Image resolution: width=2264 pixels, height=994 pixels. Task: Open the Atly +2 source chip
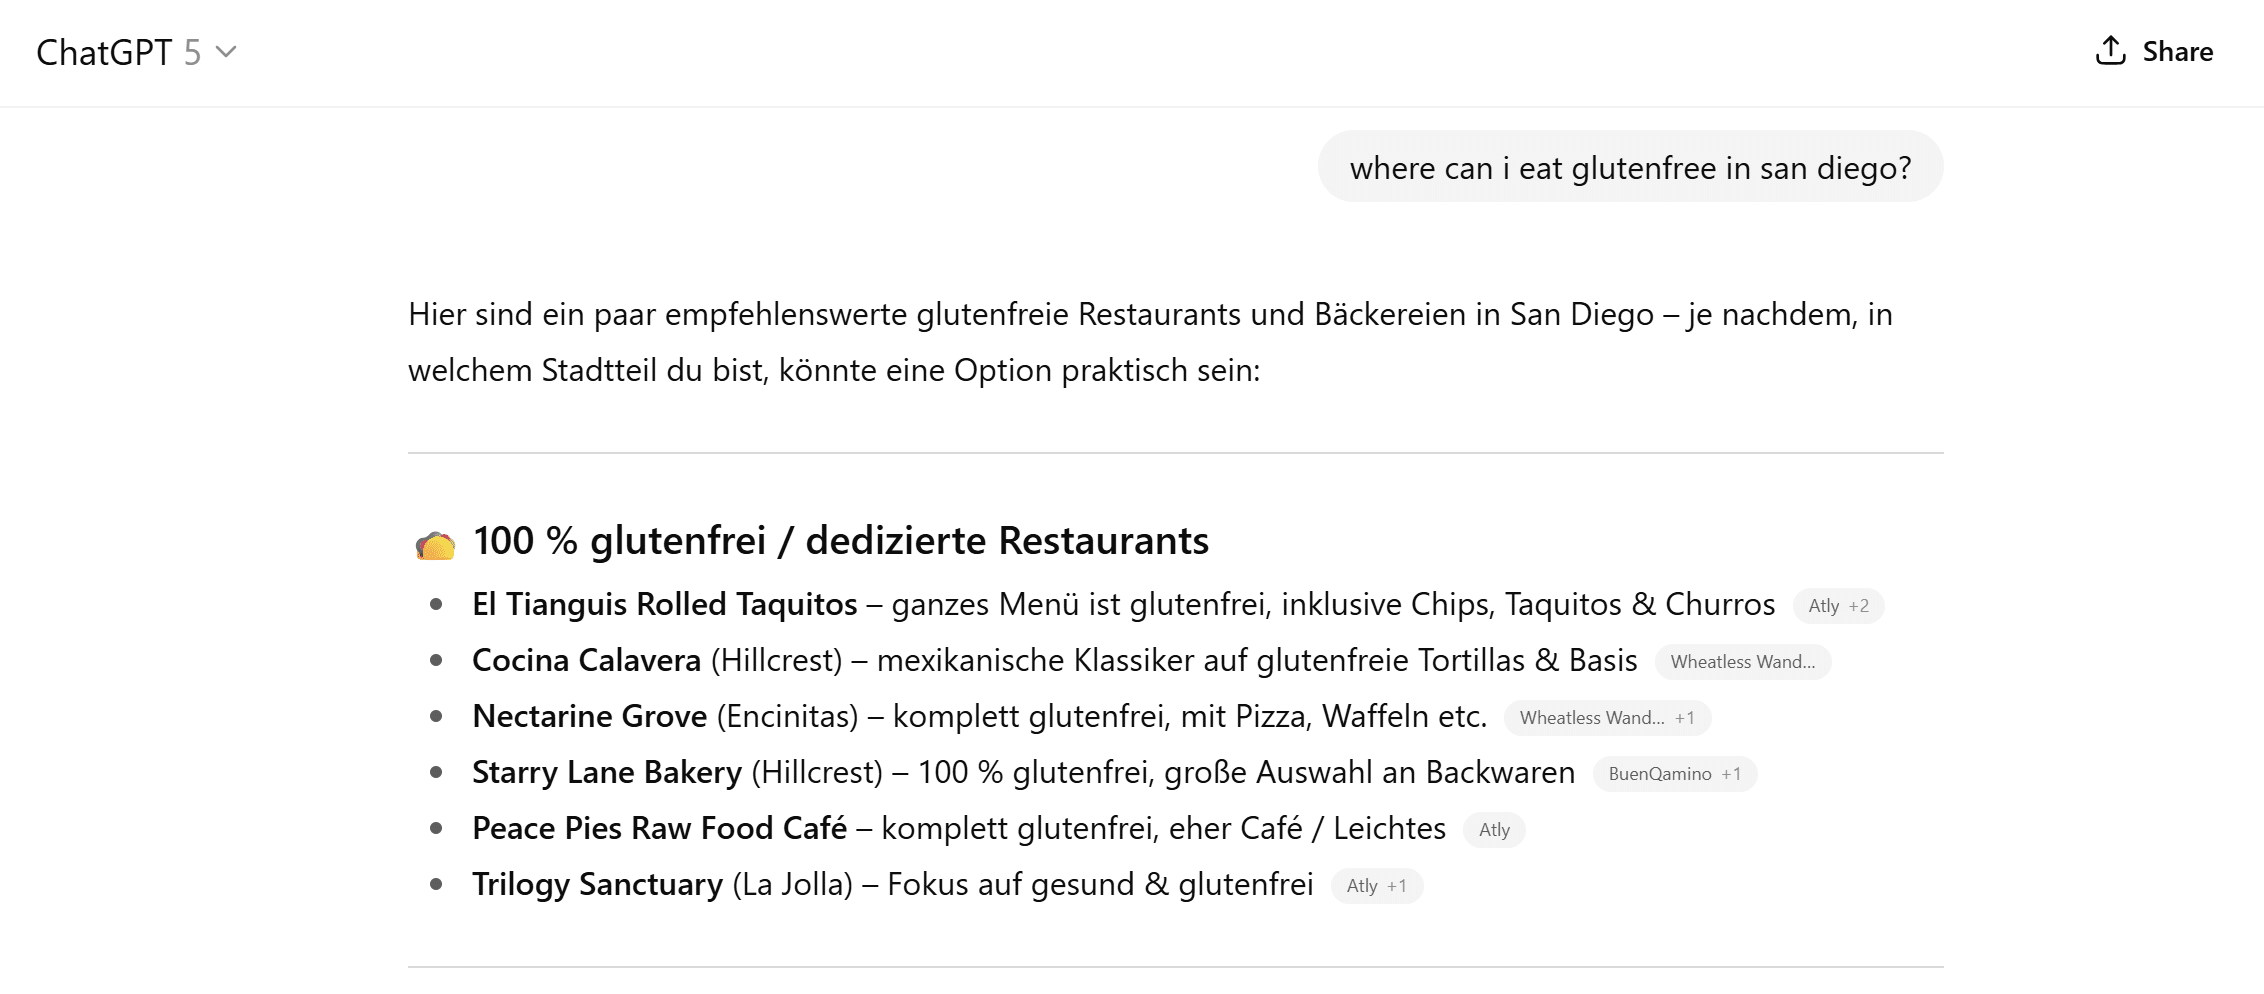point(1837,606)
